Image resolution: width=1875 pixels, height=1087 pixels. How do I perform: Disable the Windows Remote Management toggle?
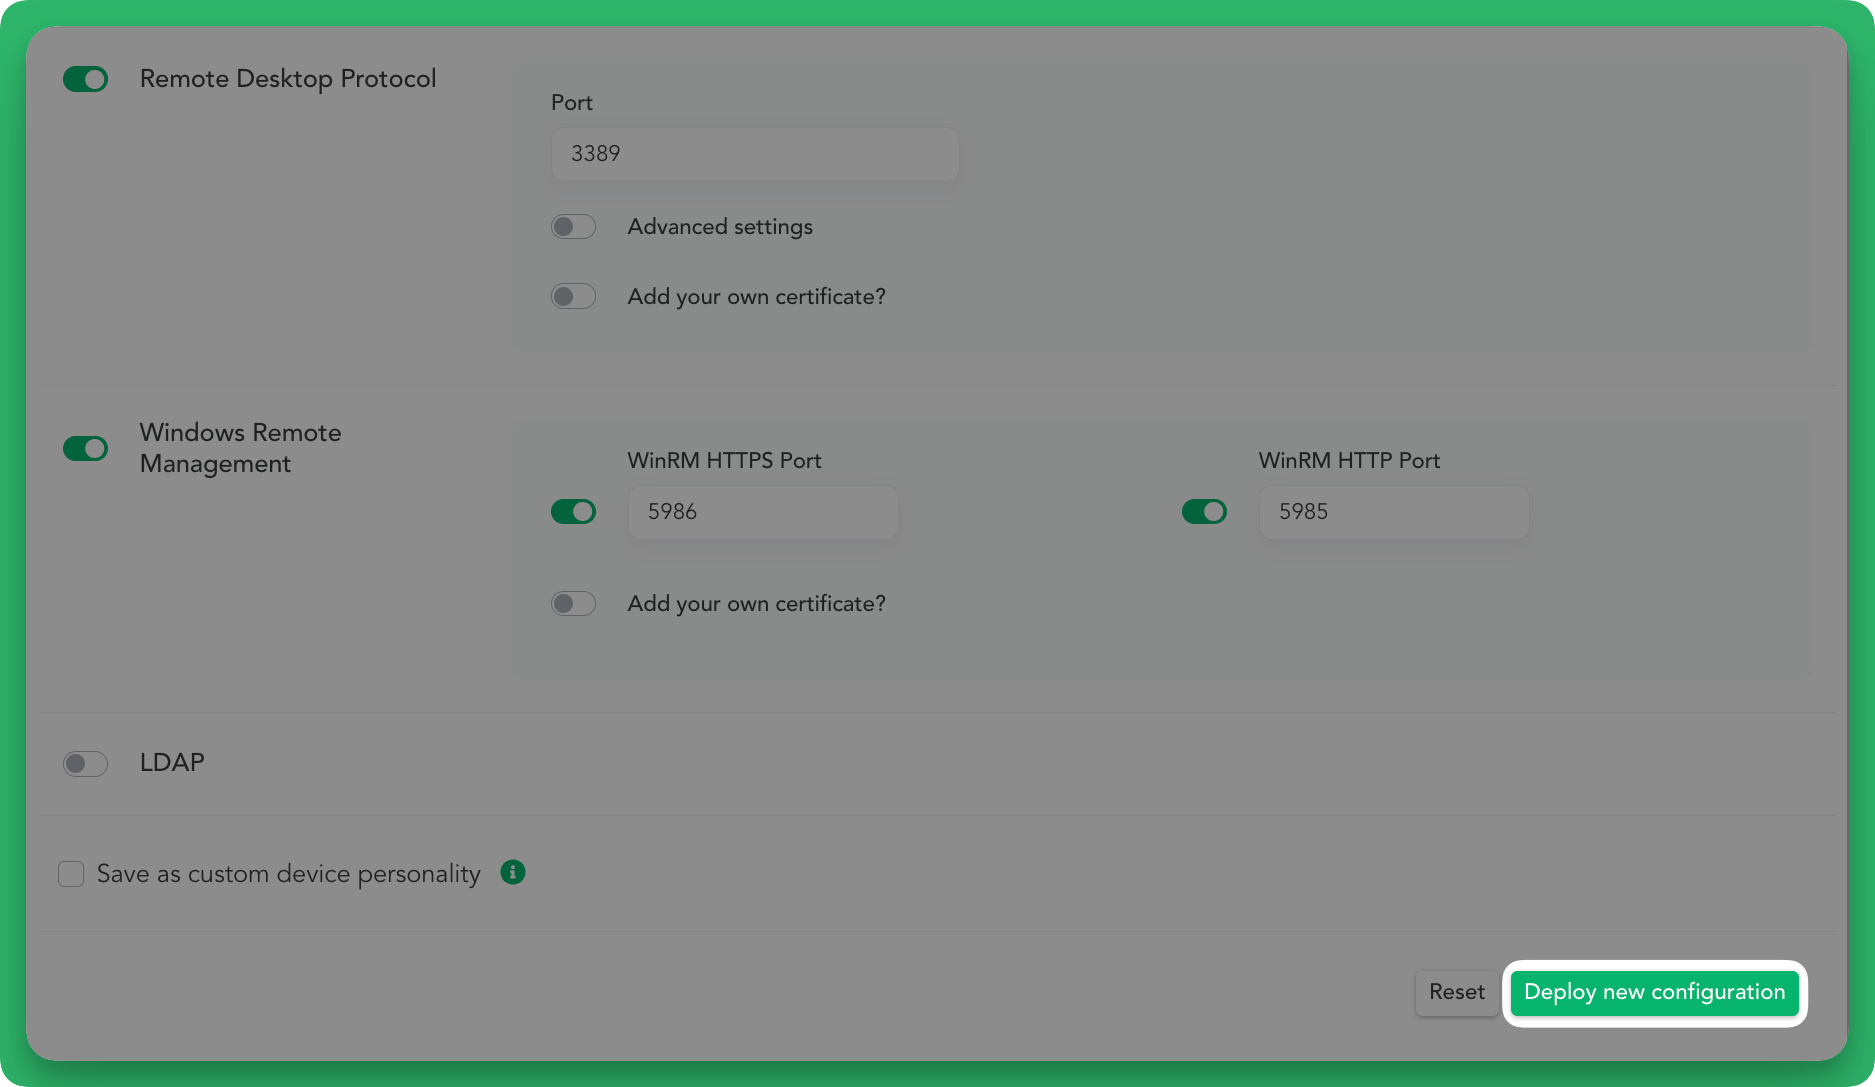tap(85, 448)
